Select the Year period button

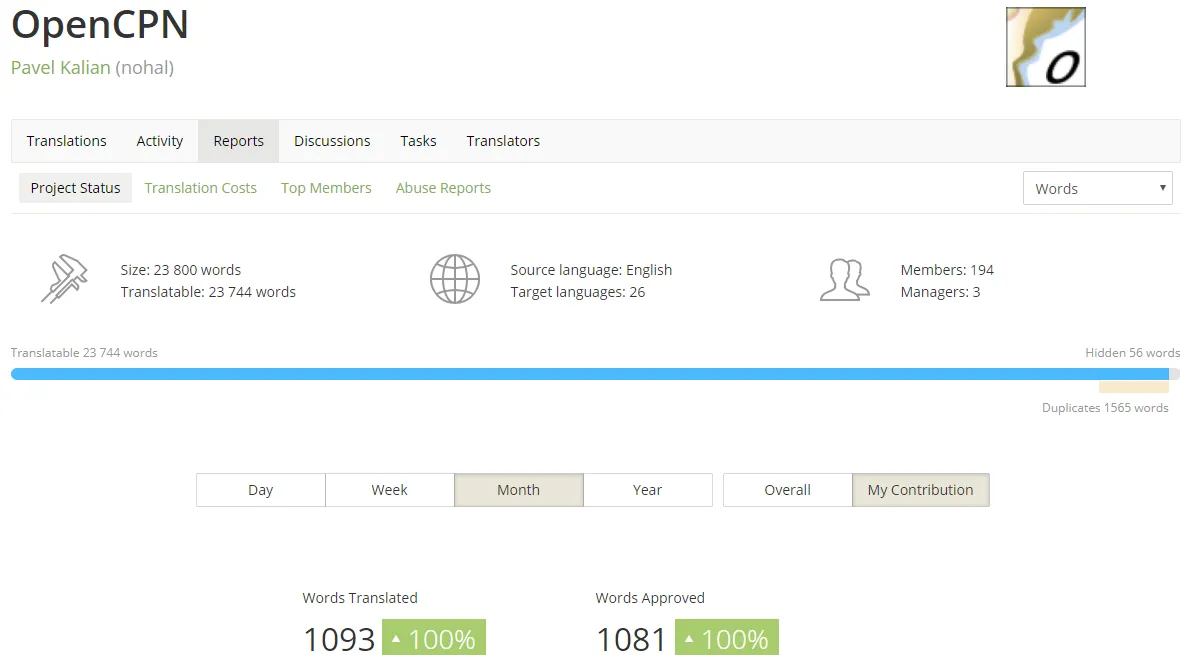click(648, 490)
